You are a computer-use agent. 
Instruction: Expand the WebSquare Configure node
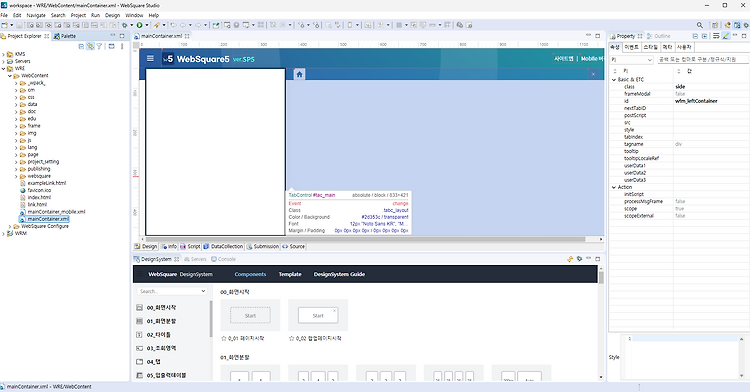coord(10,226)
